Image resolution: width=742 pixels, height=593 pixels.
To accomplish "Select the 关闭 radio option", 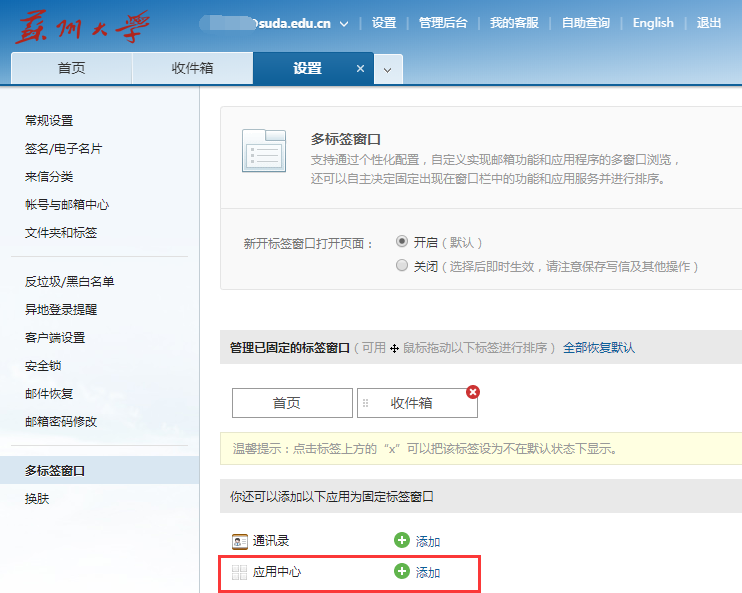I will coord(402,266).
